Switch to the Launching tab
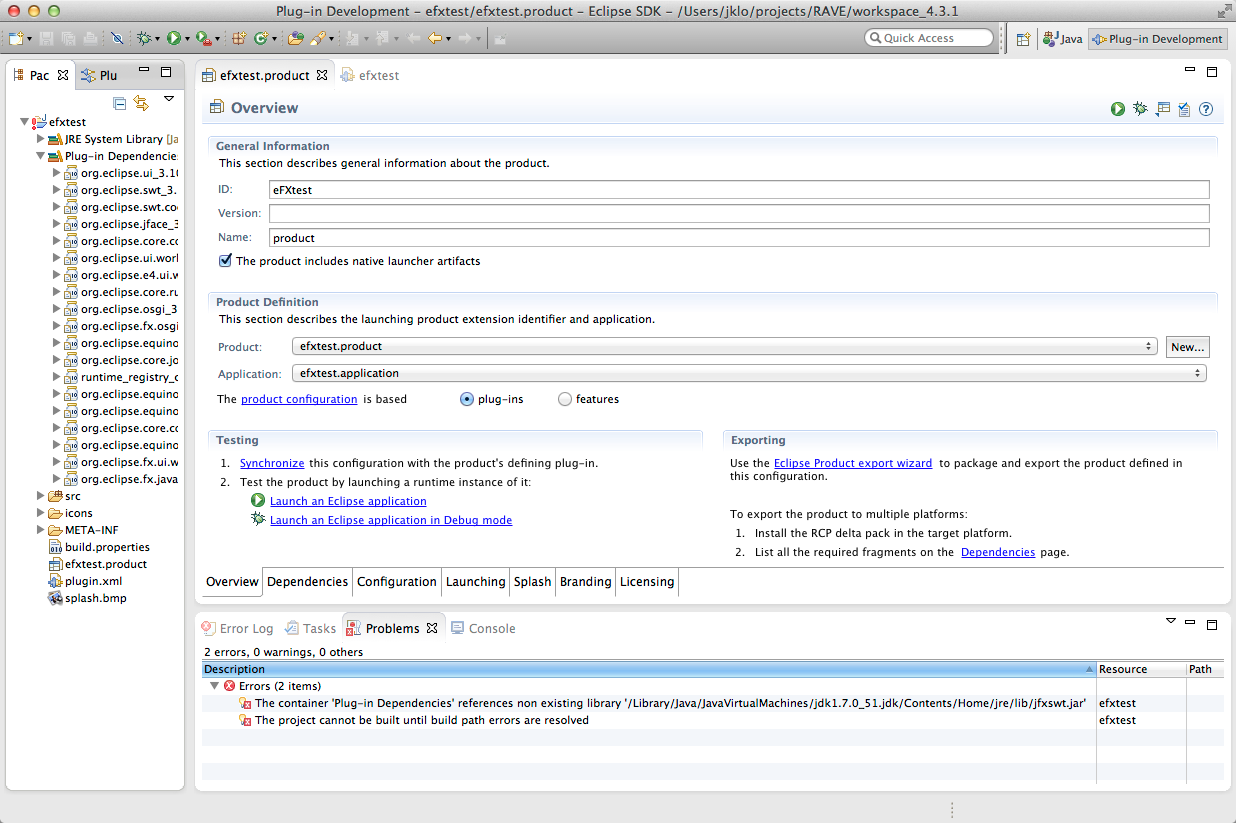This screenshot has width=1236, height=823. [x=475, y=582]
